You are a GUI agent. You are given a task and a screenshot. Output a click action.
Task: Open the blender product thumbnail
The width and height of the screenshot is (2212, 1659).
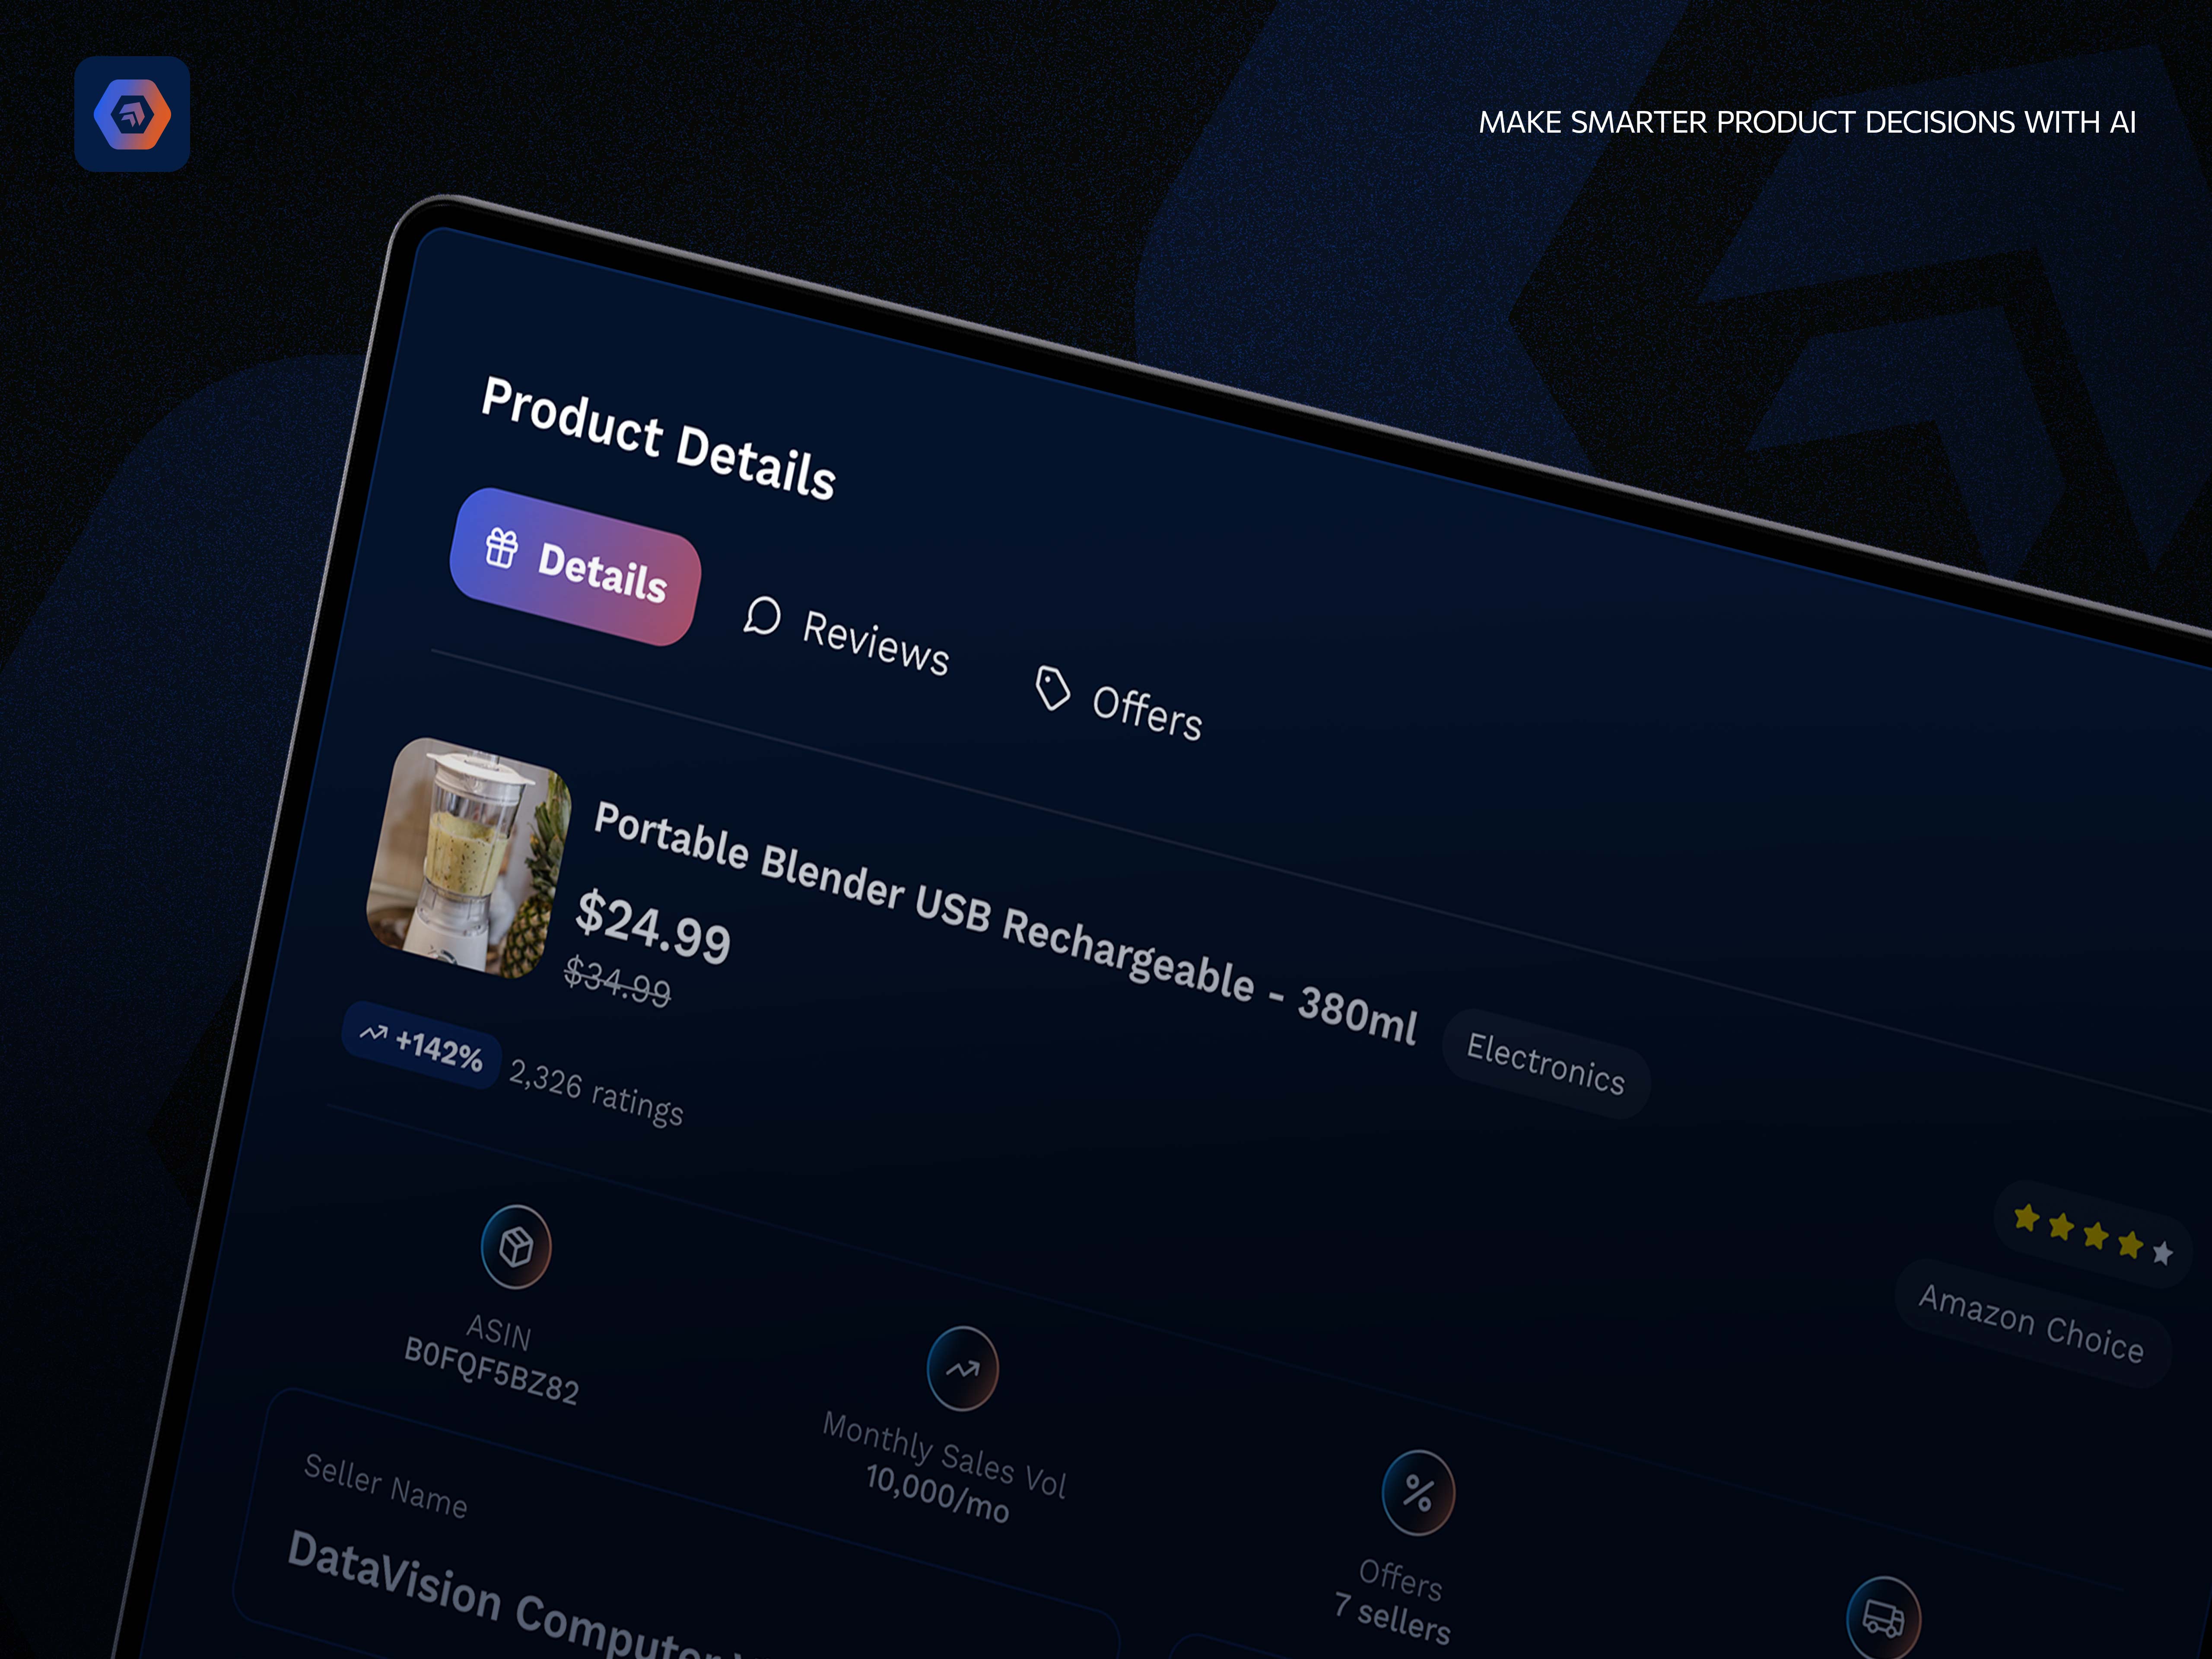469,857
